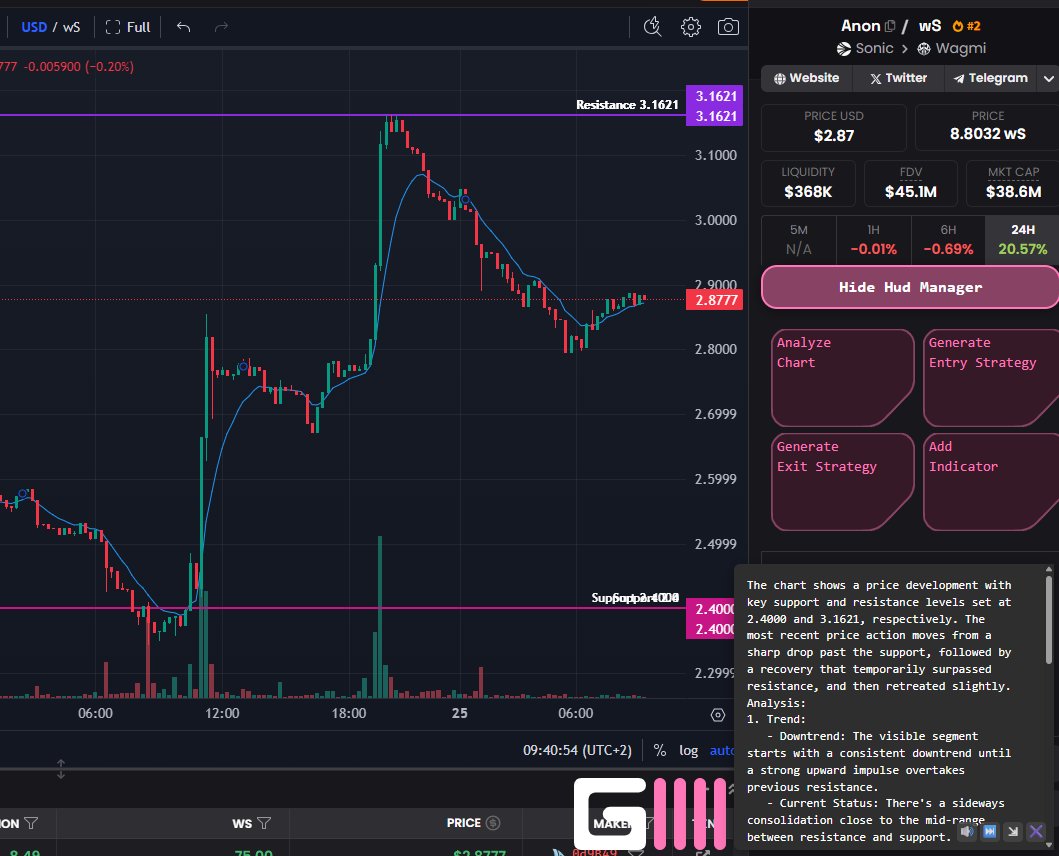Click the 75.00 WS table value
Image resolution: width=1059 pixels, height=856 pixels.
(253, 852)
